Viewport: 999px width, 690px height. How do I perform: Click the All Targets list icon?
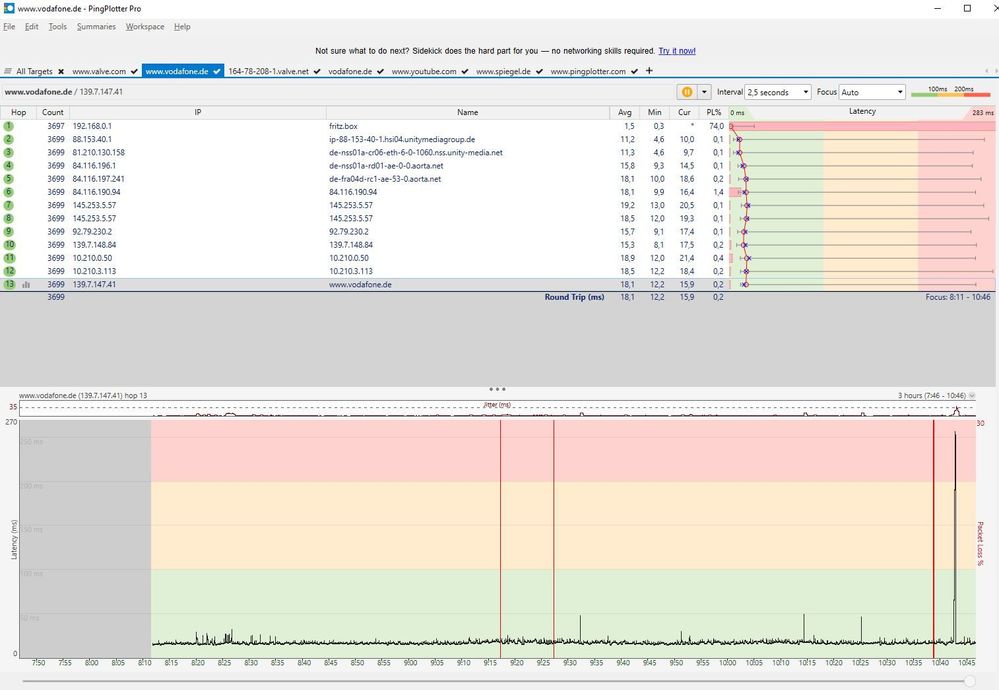(8, 72)
